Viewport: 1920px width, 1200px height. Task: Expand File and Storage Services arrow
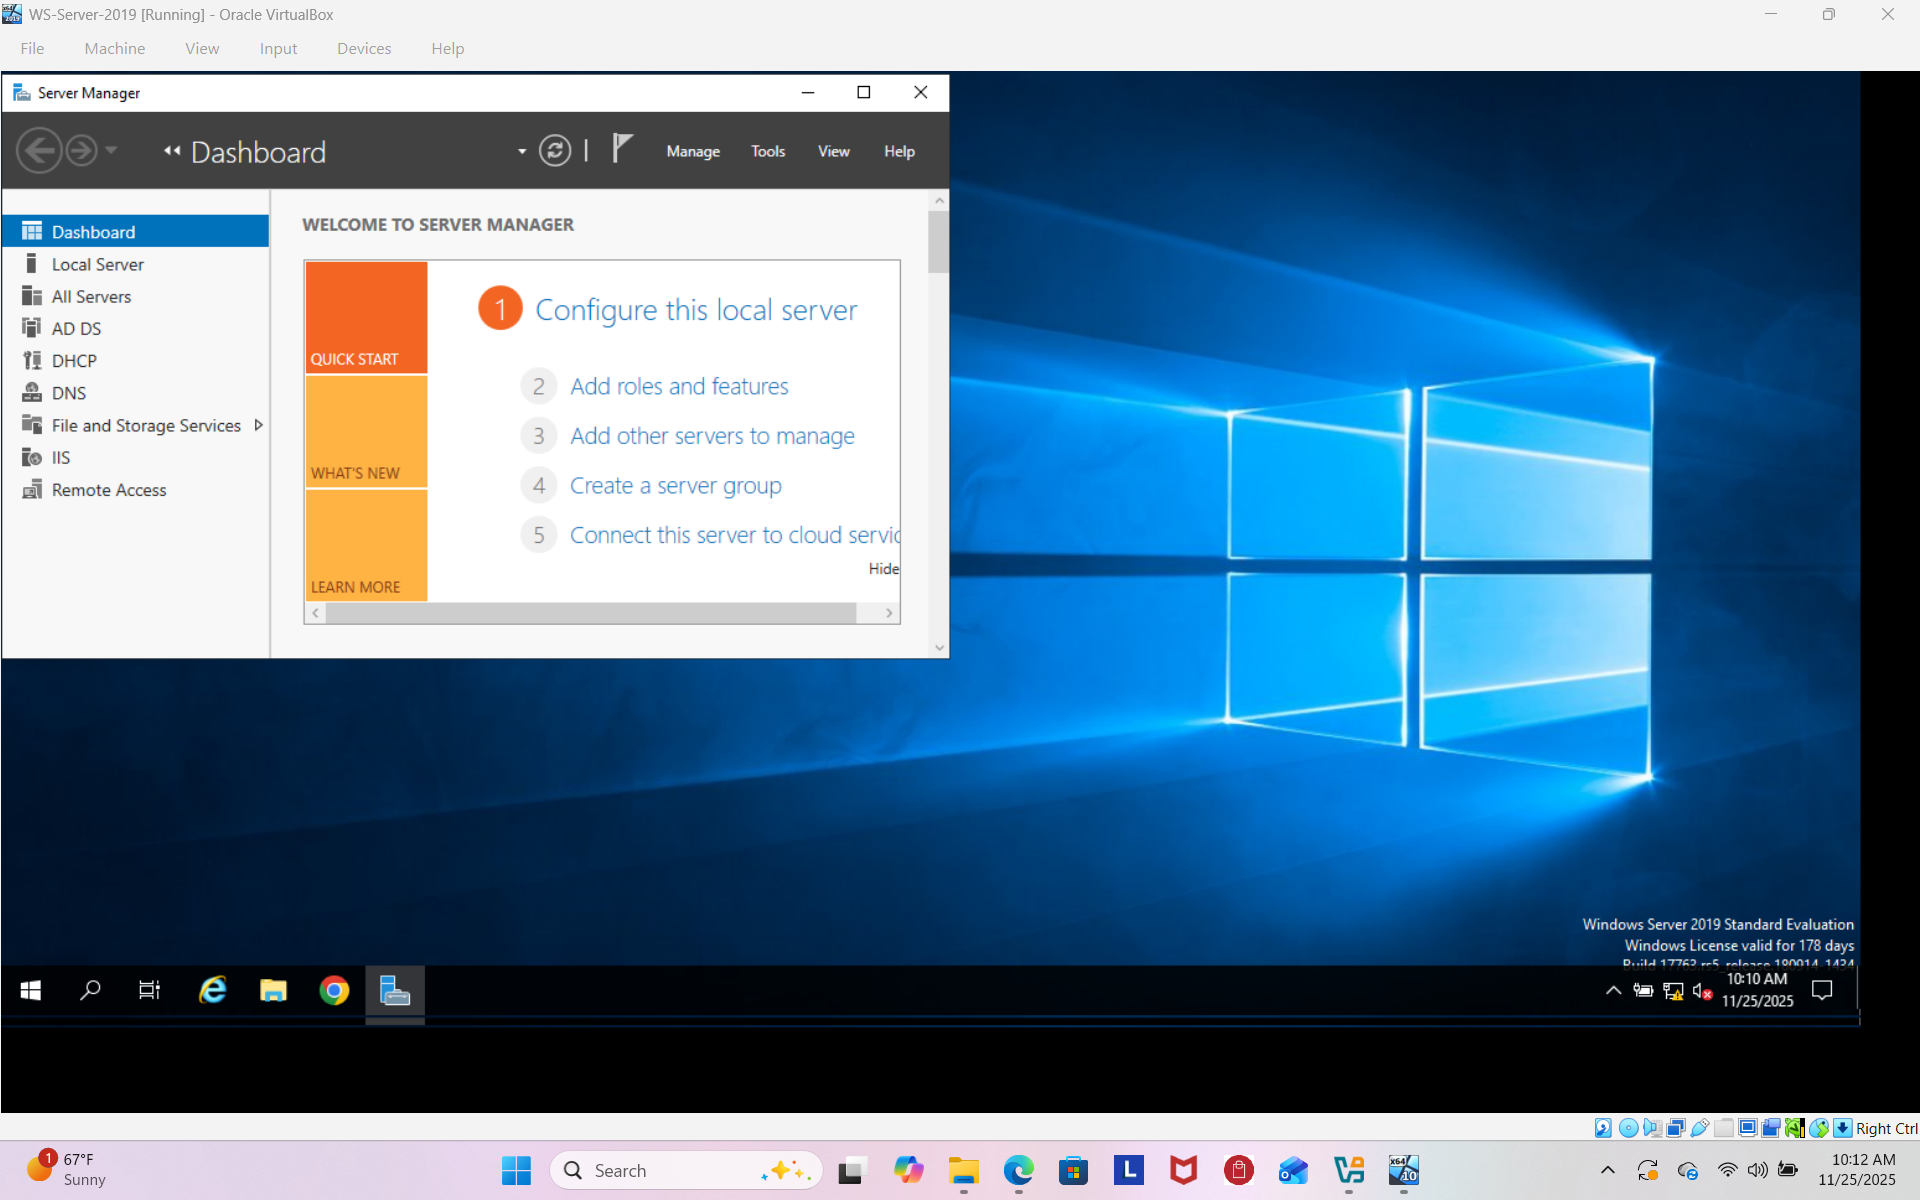pyautogui.click(x=259, y=425)
